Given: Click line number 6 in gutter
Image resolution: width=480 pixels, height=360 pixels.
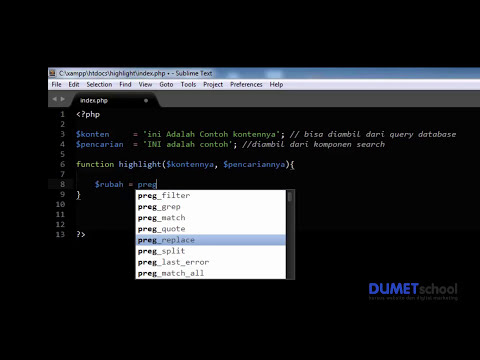Looking at the screenshot, I should (x=62, y=164).
